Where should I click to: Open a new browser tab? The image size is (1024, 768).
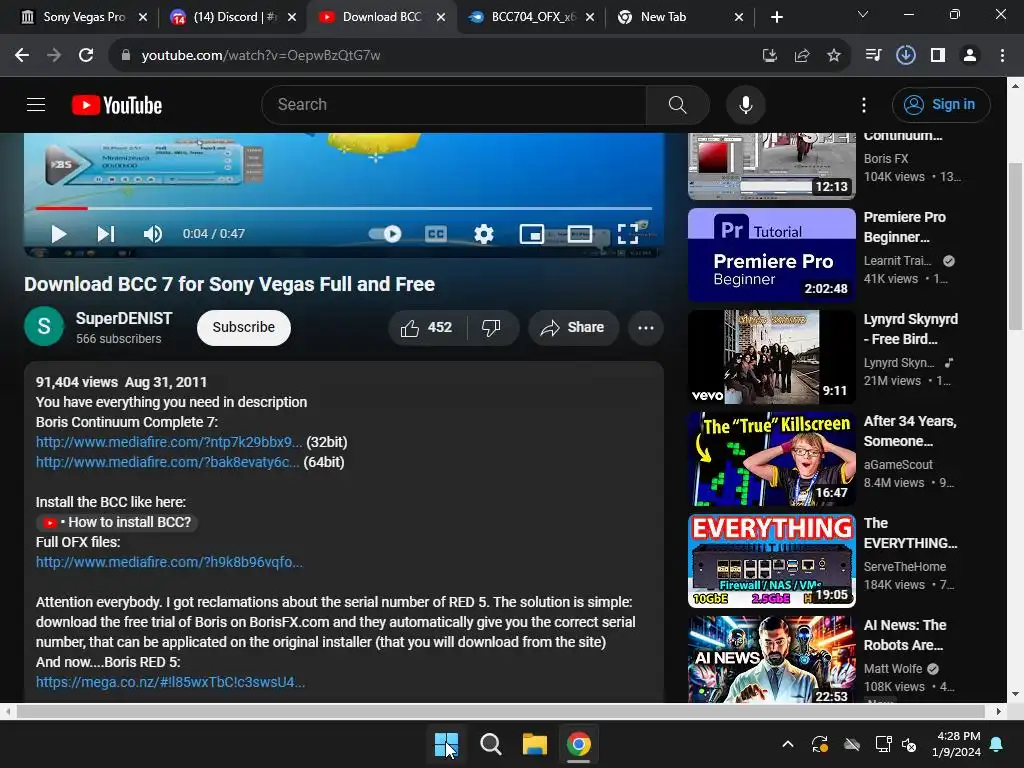[776, 17]
